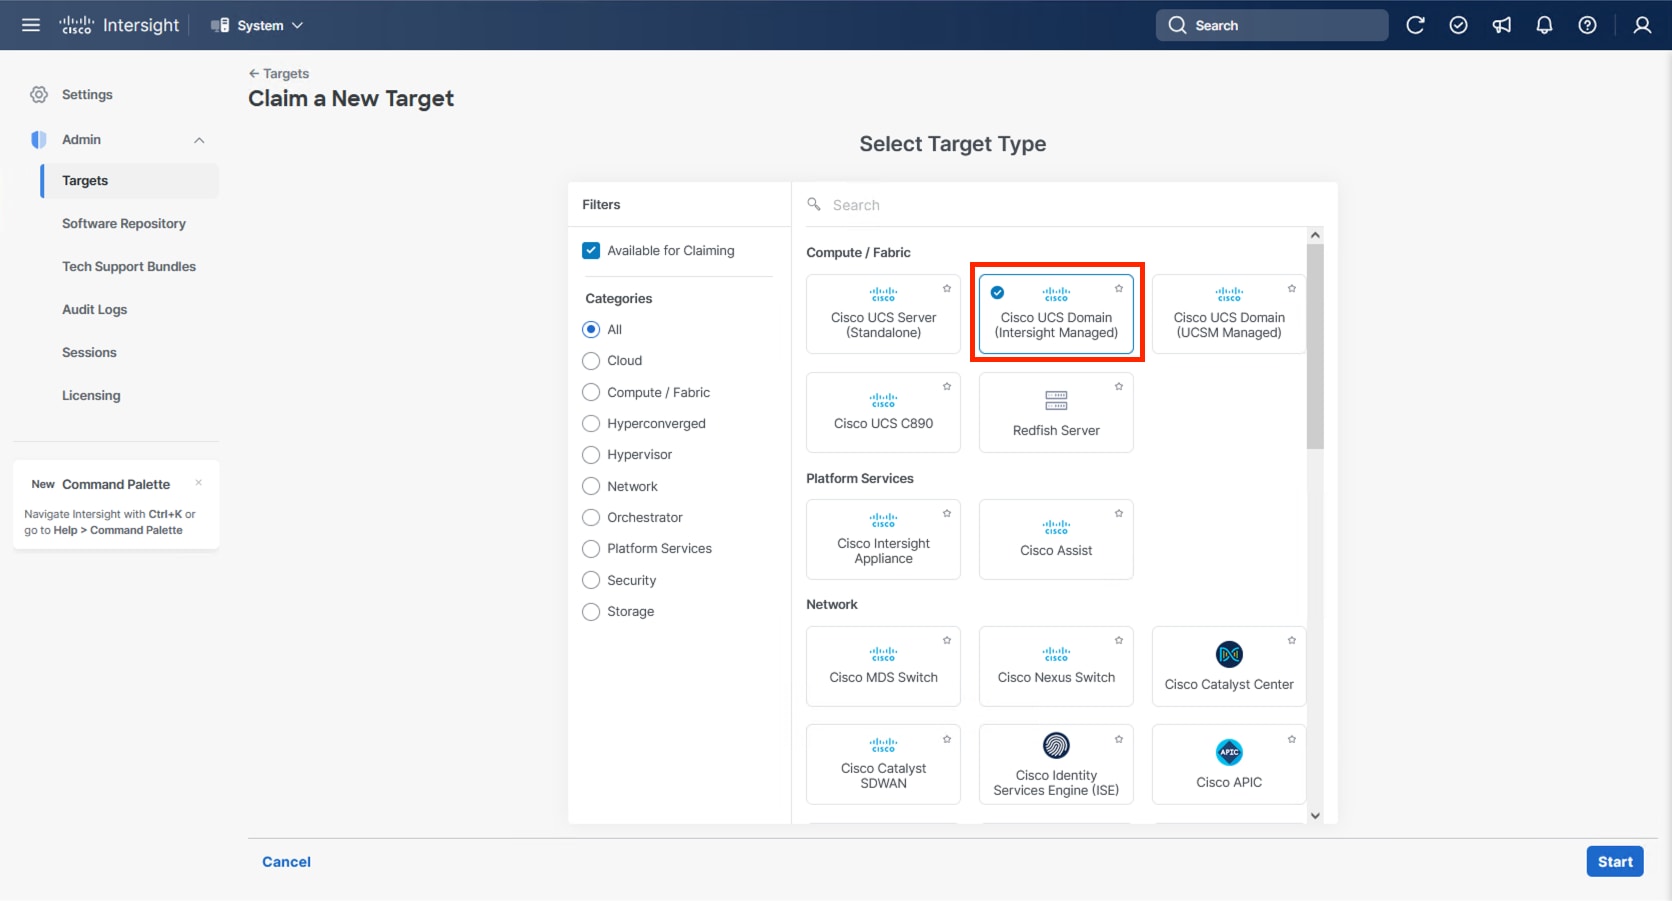This screenshot has width=1672, height=901.
Task: Open Audit Logs in sidebar
Action: (x=95, y=310)
